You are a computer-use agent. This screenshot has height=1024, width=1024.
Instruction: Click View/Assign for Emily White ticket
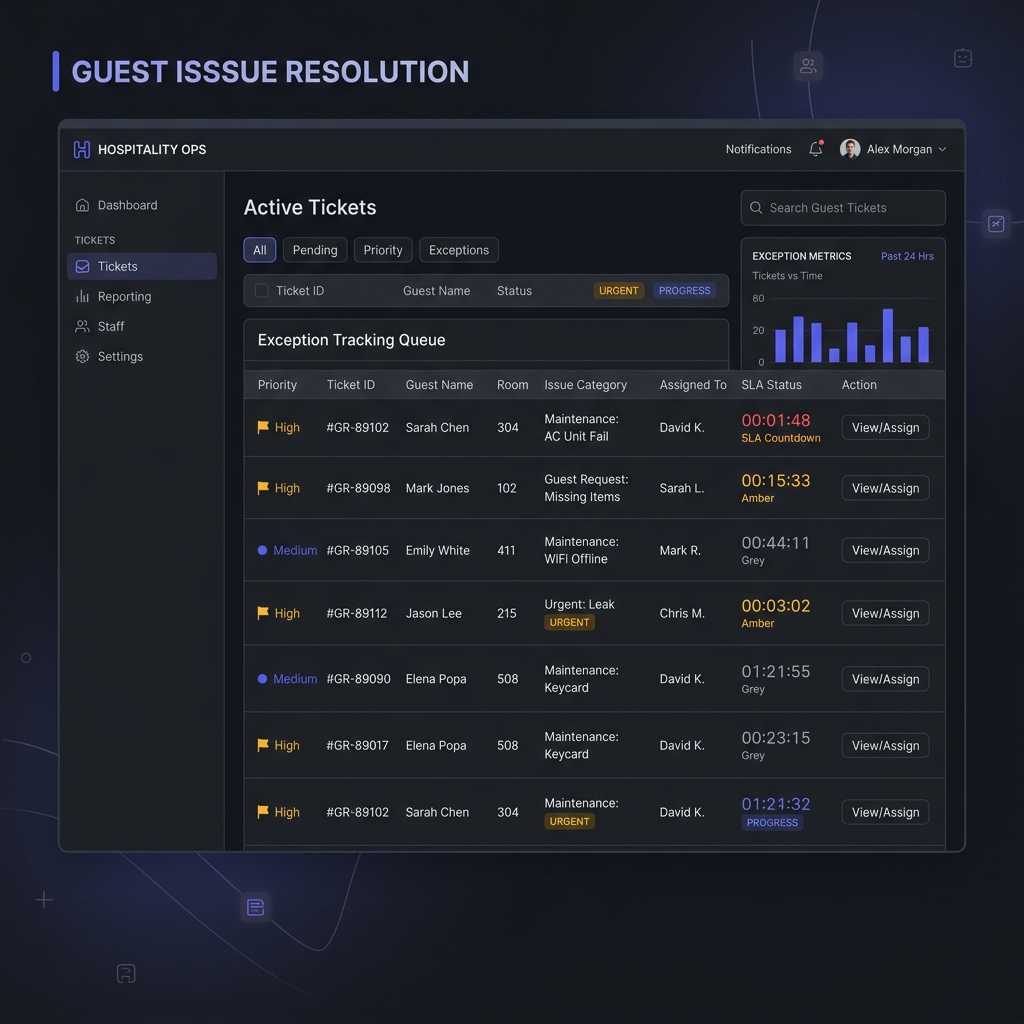point(885,551)
